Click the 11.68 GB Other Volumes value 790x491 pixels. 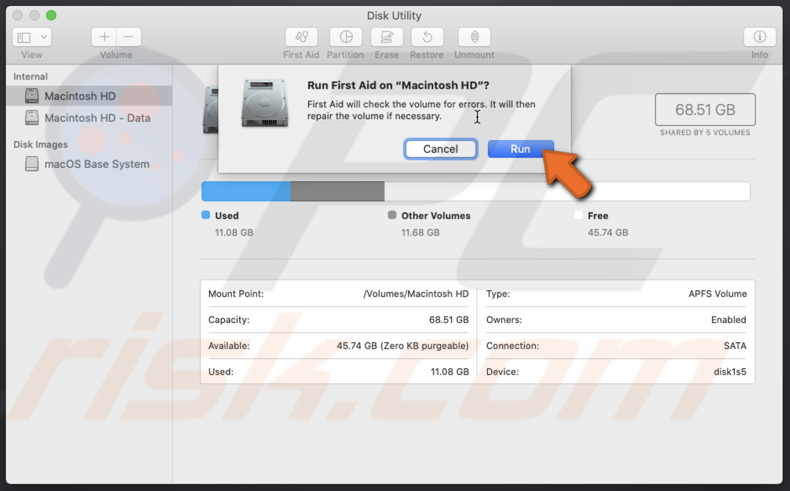point(420,233)
